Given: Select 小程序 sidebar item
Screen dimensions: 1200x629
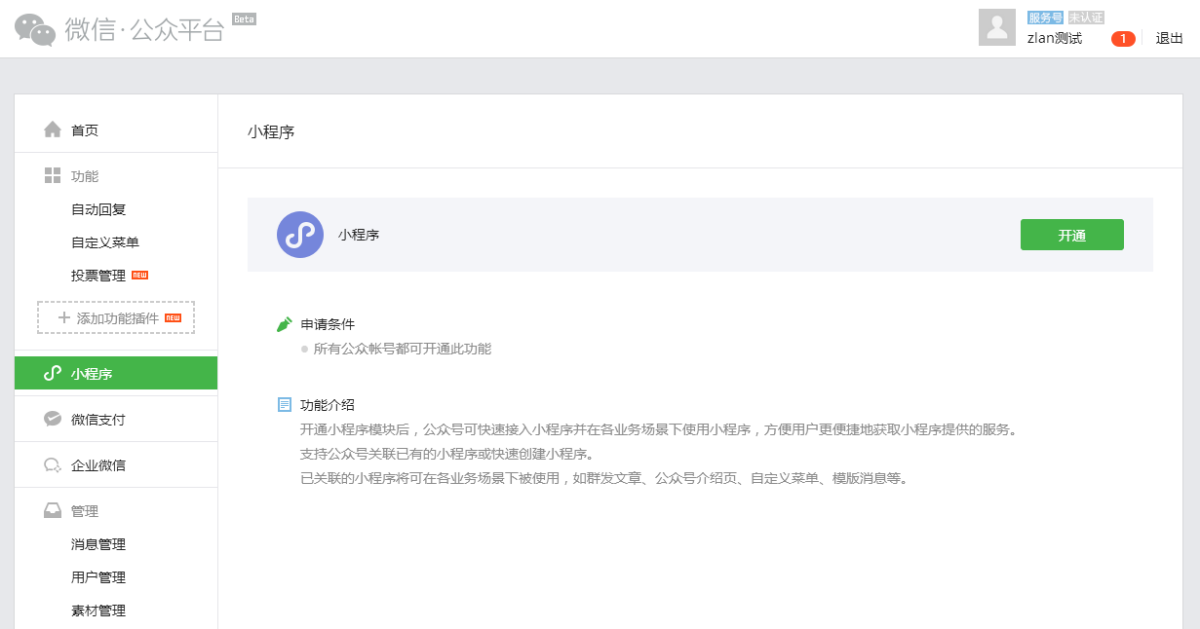Looking at the screenshot, I should point(116,374).
